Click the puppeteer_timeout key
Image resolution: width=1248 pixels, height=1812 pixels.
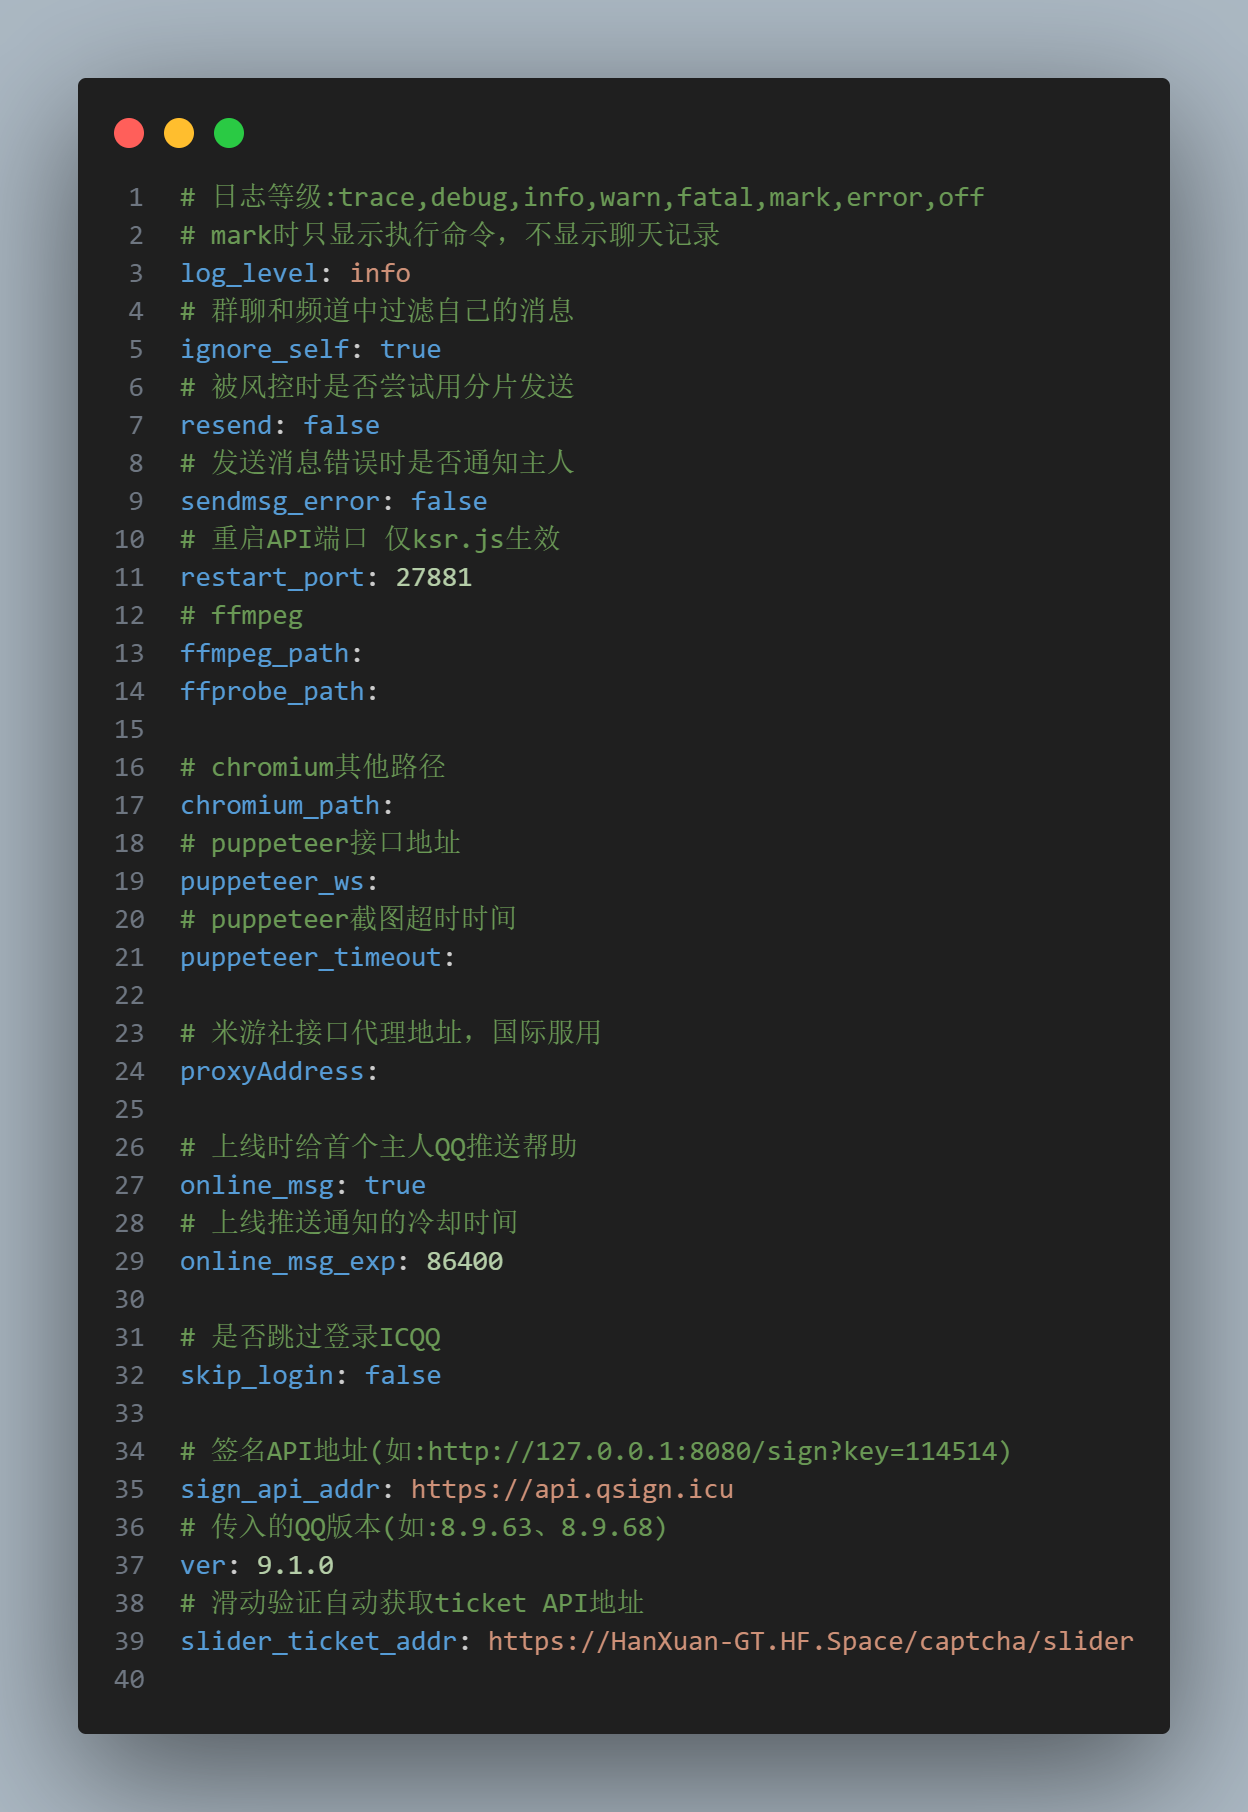(310, 957)
